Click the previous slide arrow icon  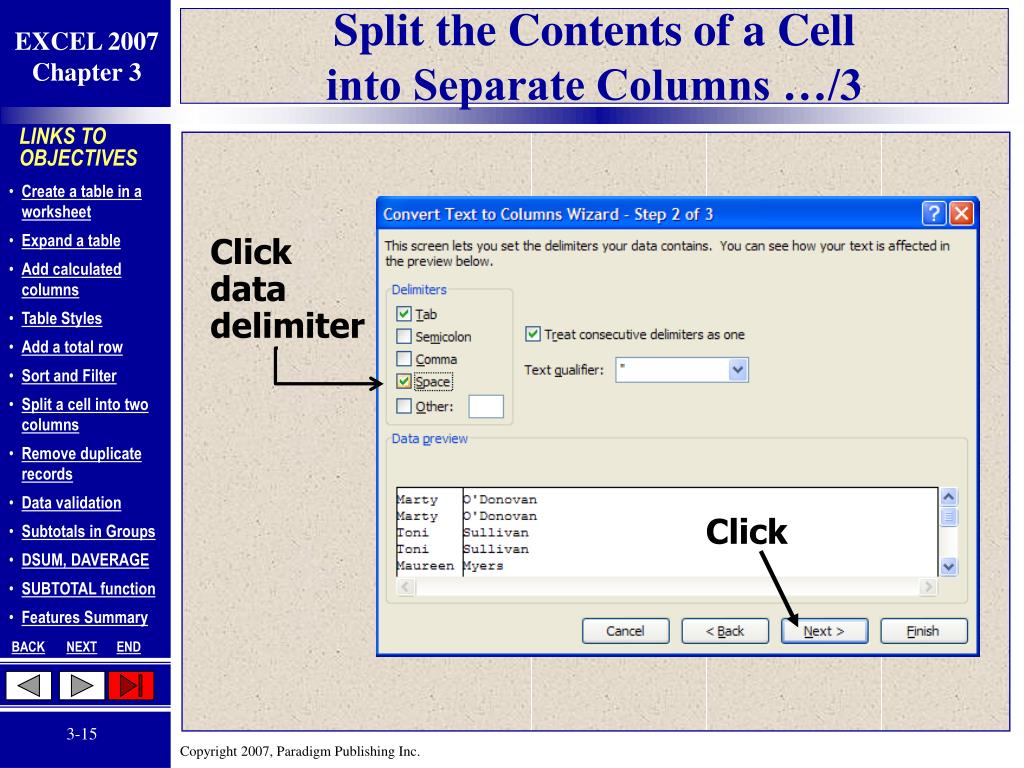pyautogui.click(x=29, y=686)
